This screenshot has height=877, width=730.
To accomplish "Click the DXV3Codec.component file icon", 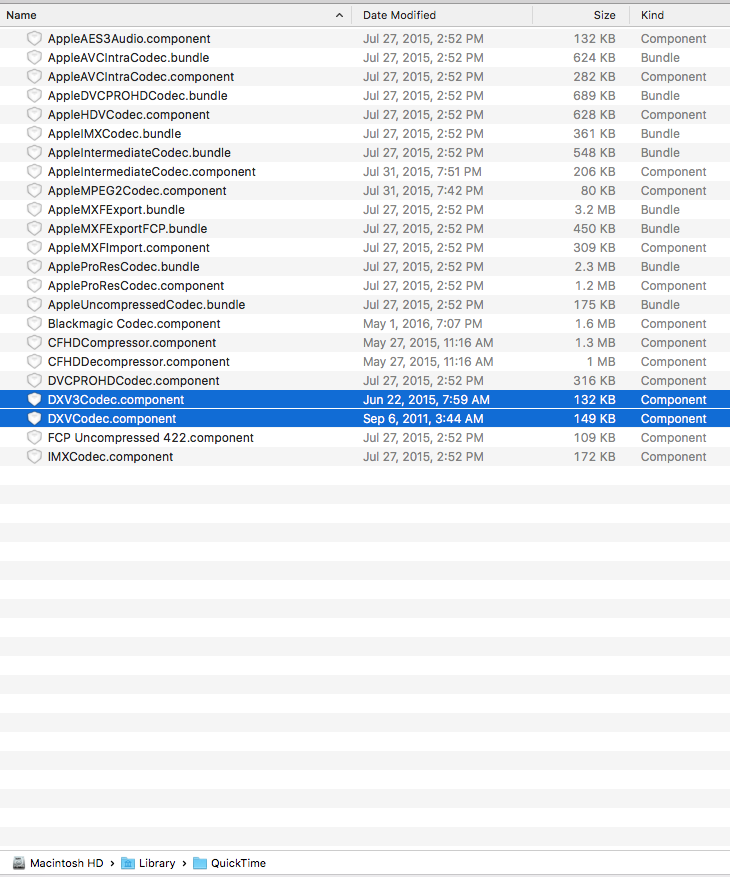I will click(x=35, y=400).
